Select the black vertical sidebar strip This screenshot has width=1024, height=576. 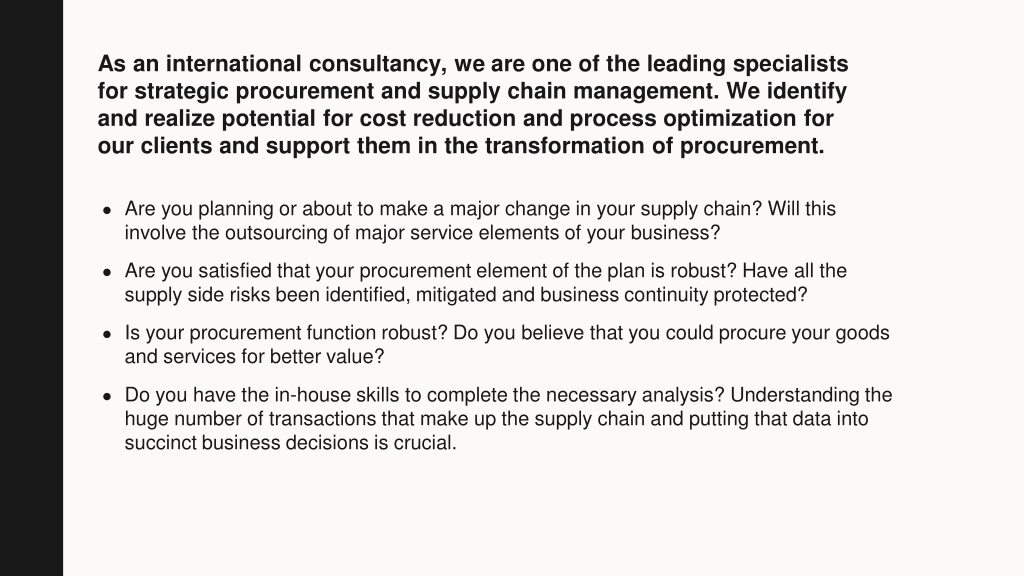point(31,288)
